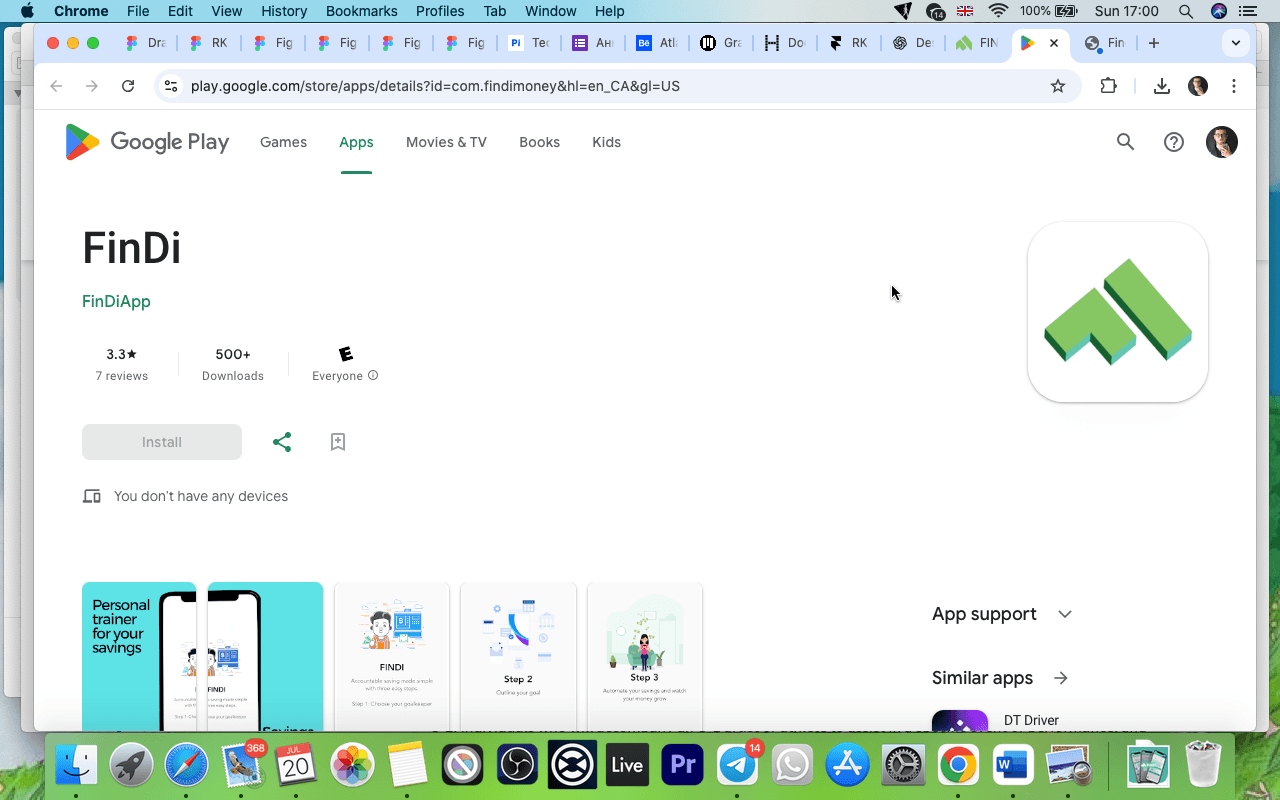Open the 'Step 2' app screenshot

[x=518, y=656]
